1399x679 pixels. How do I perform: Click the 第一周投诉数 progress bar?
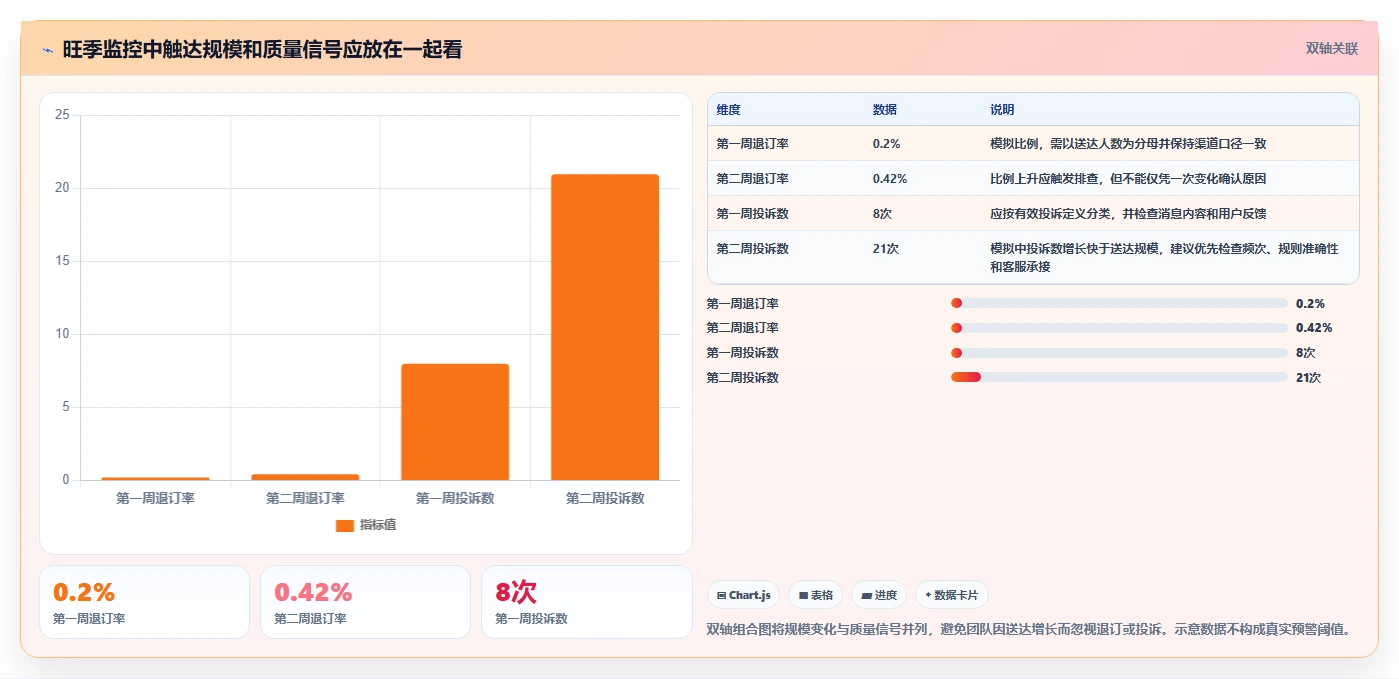pyautogui.click(x=1119, y=353)
